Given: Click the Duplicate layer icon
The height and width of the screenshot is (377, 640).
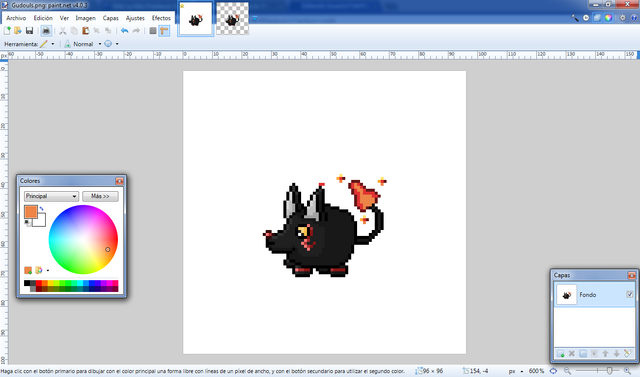Looking at the screenshot, I should tap(583, 354).
